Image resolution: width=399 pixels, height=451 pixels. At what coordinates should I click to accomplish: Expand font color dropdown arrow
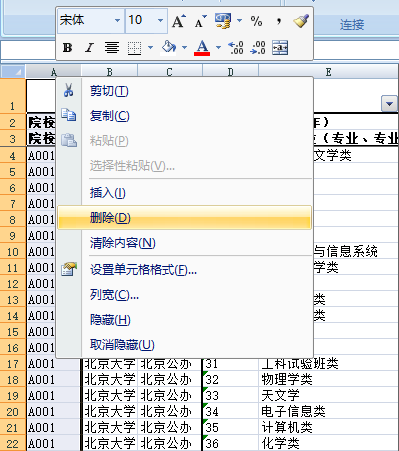[218, 48]
